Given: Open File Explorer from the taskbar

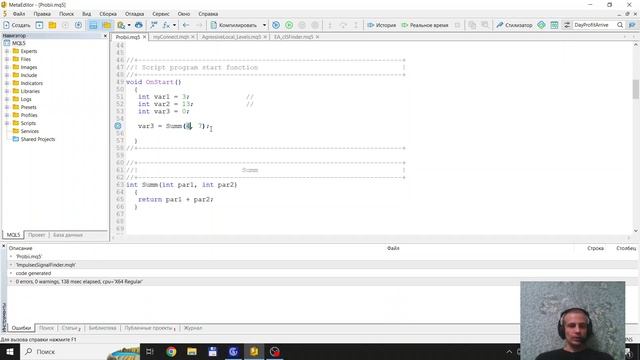Looking at the screenshot, I should pyautogui.click(x=192, y=351).
